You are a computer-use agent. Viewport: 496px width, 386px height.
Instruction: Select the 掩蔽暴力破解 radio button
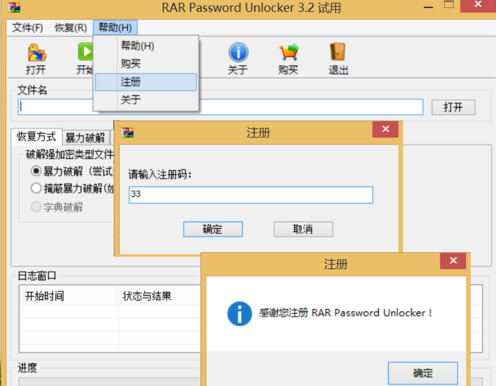point(36,188)
